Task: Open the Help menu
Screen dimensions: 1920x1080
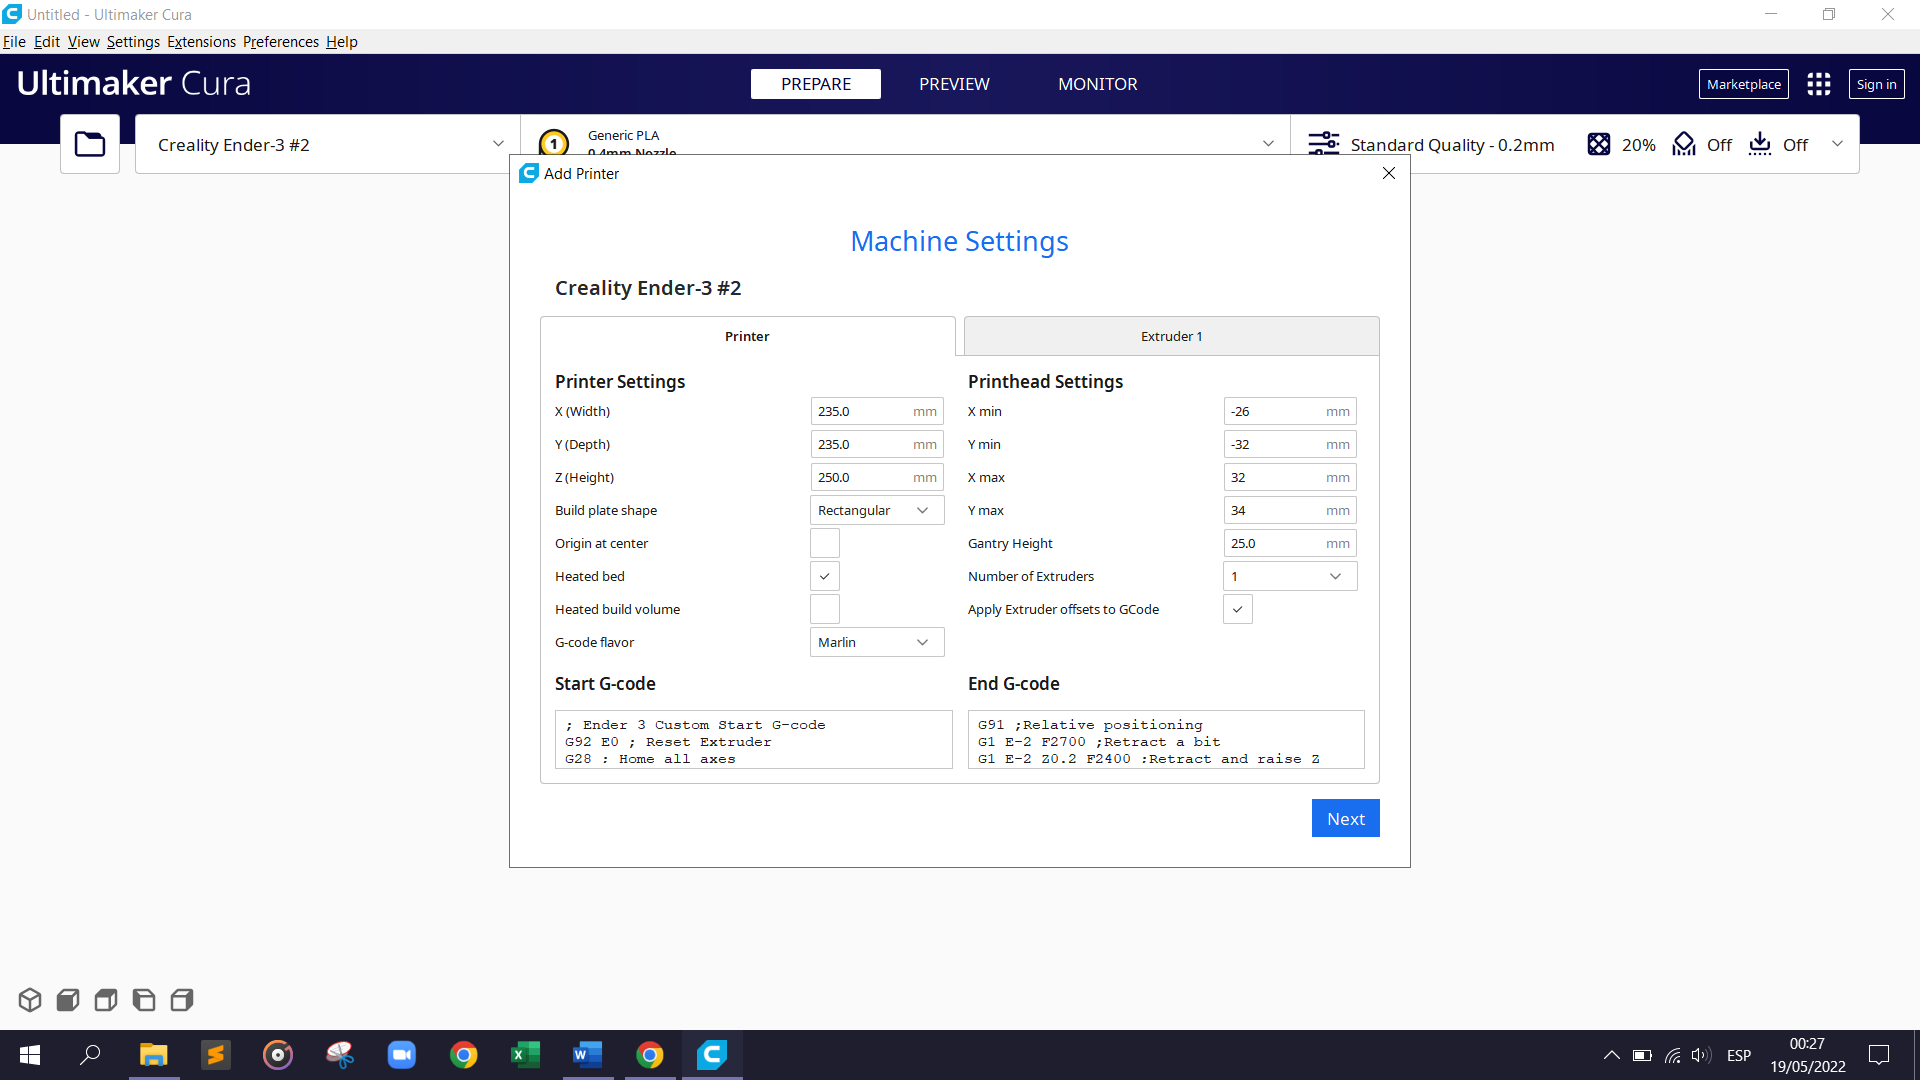Action: (x=341, y=41)
